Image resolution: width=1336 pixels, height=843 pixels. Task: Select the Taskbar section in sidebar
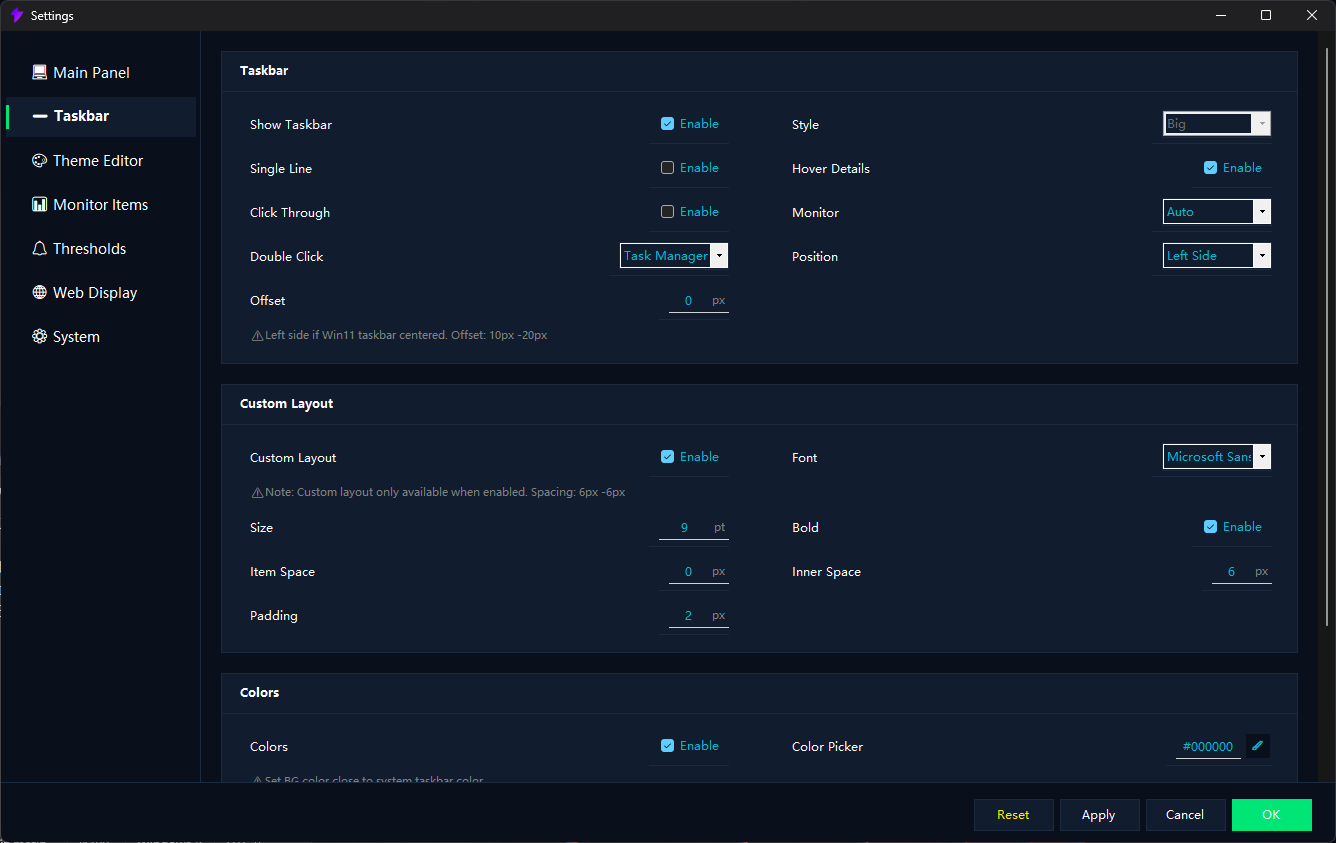coord(100,116)
